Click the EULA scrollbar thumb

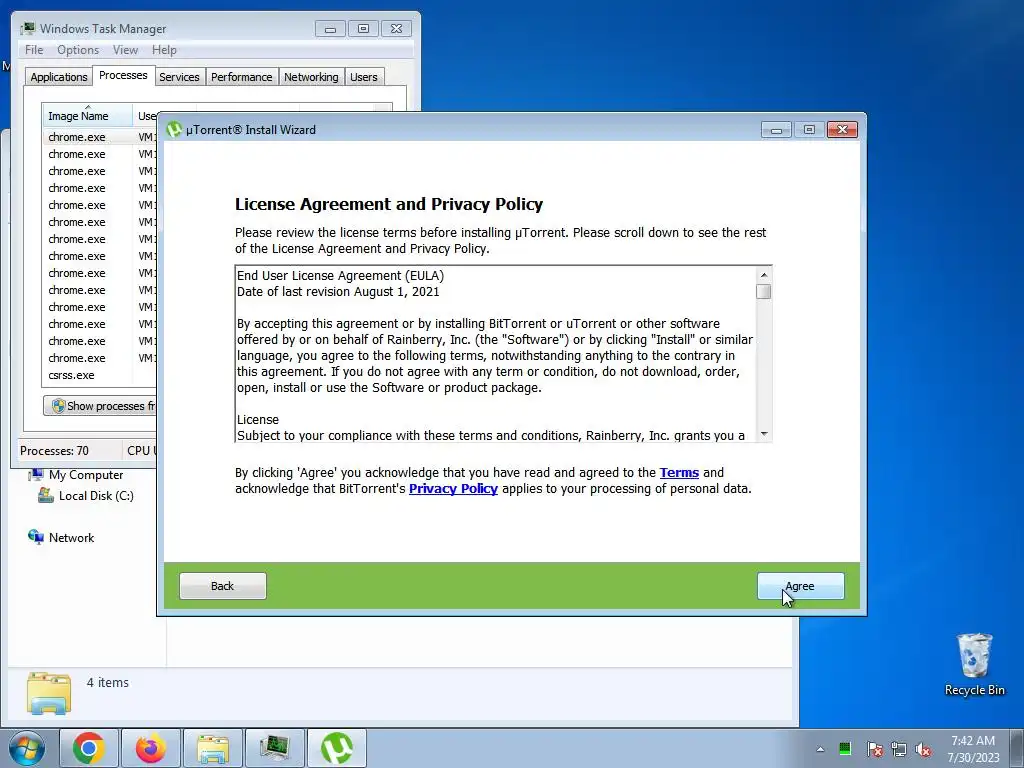[763, 291]
